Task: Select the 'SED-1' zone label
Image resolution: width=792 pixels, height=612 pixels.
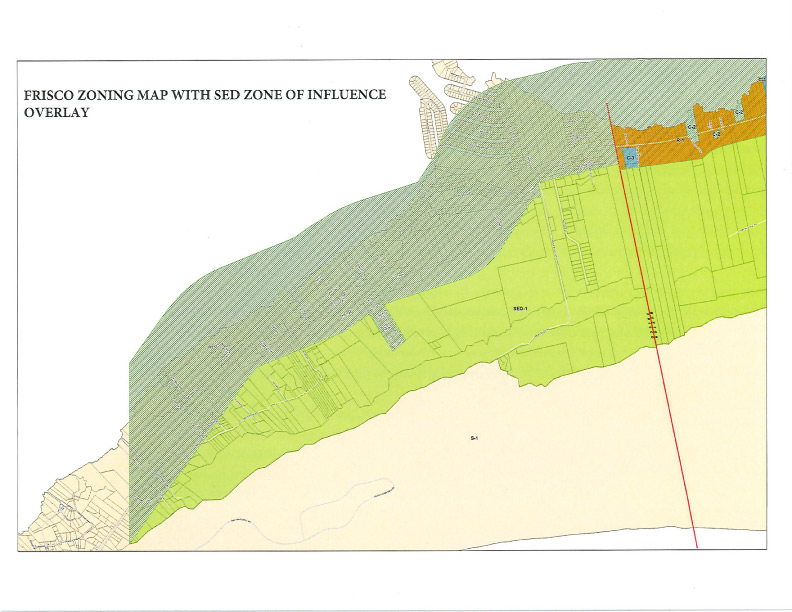Action: pyautogui.click(x=520, y=308)
